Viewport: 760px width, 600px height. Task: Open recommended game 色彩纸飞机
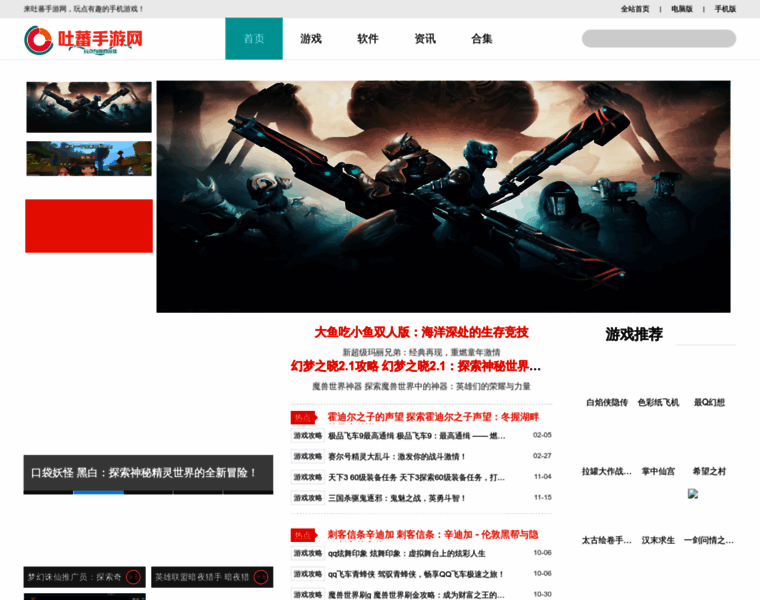[x=658, y=402]
